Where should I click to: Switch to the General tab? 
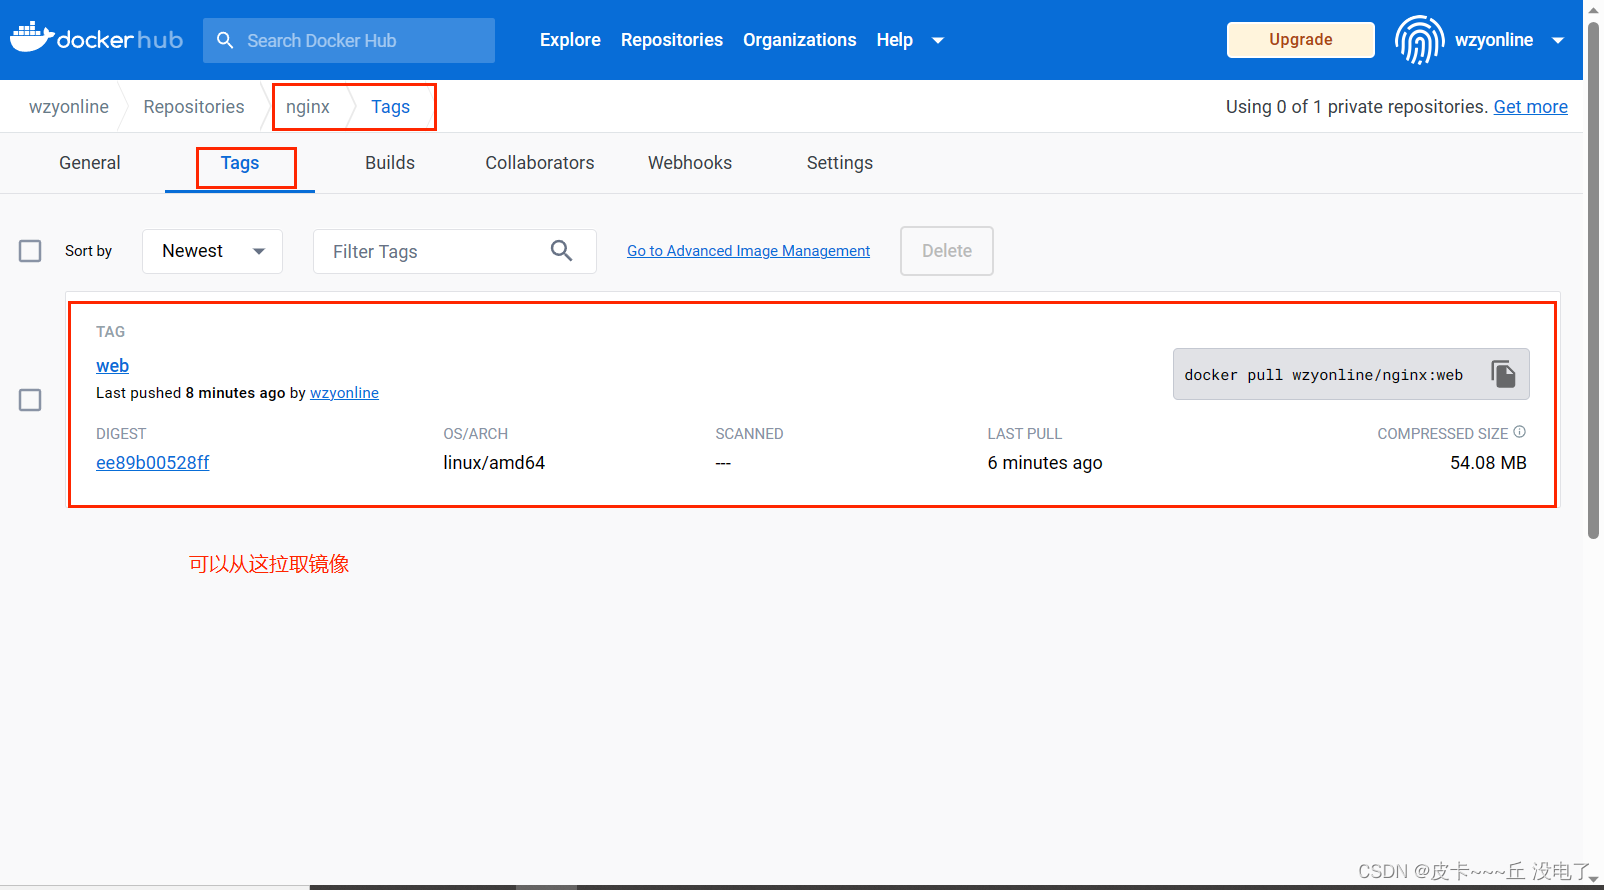point(90,163)
